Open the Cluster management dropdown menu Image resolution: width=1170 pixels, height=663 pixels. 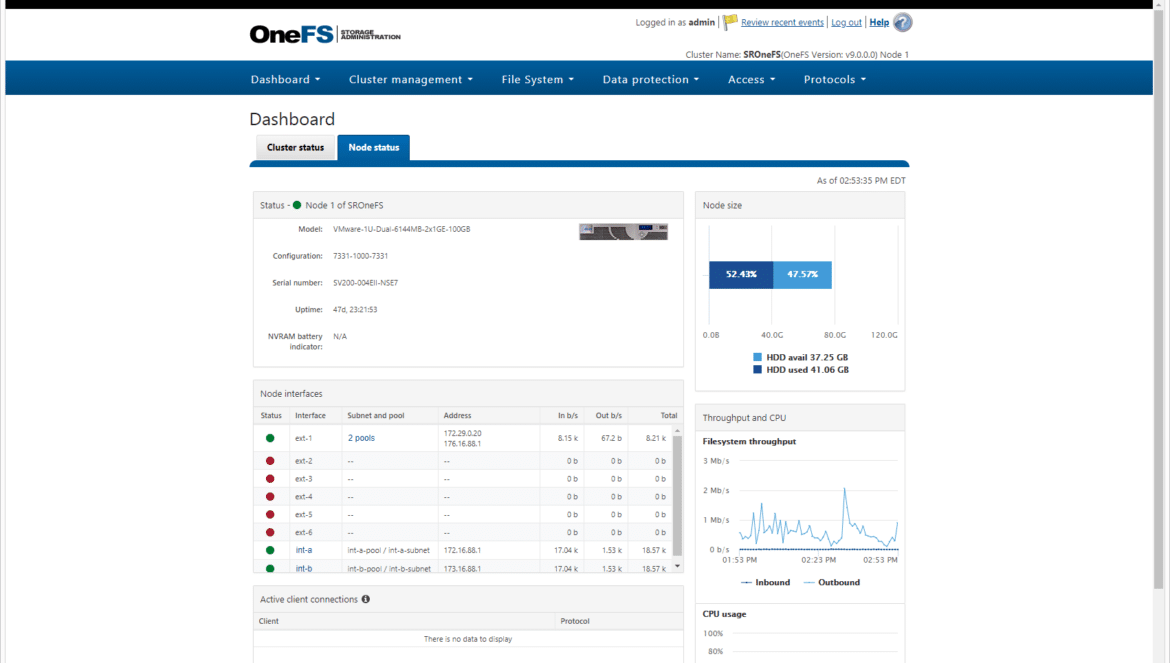click(x=410, y=79)
